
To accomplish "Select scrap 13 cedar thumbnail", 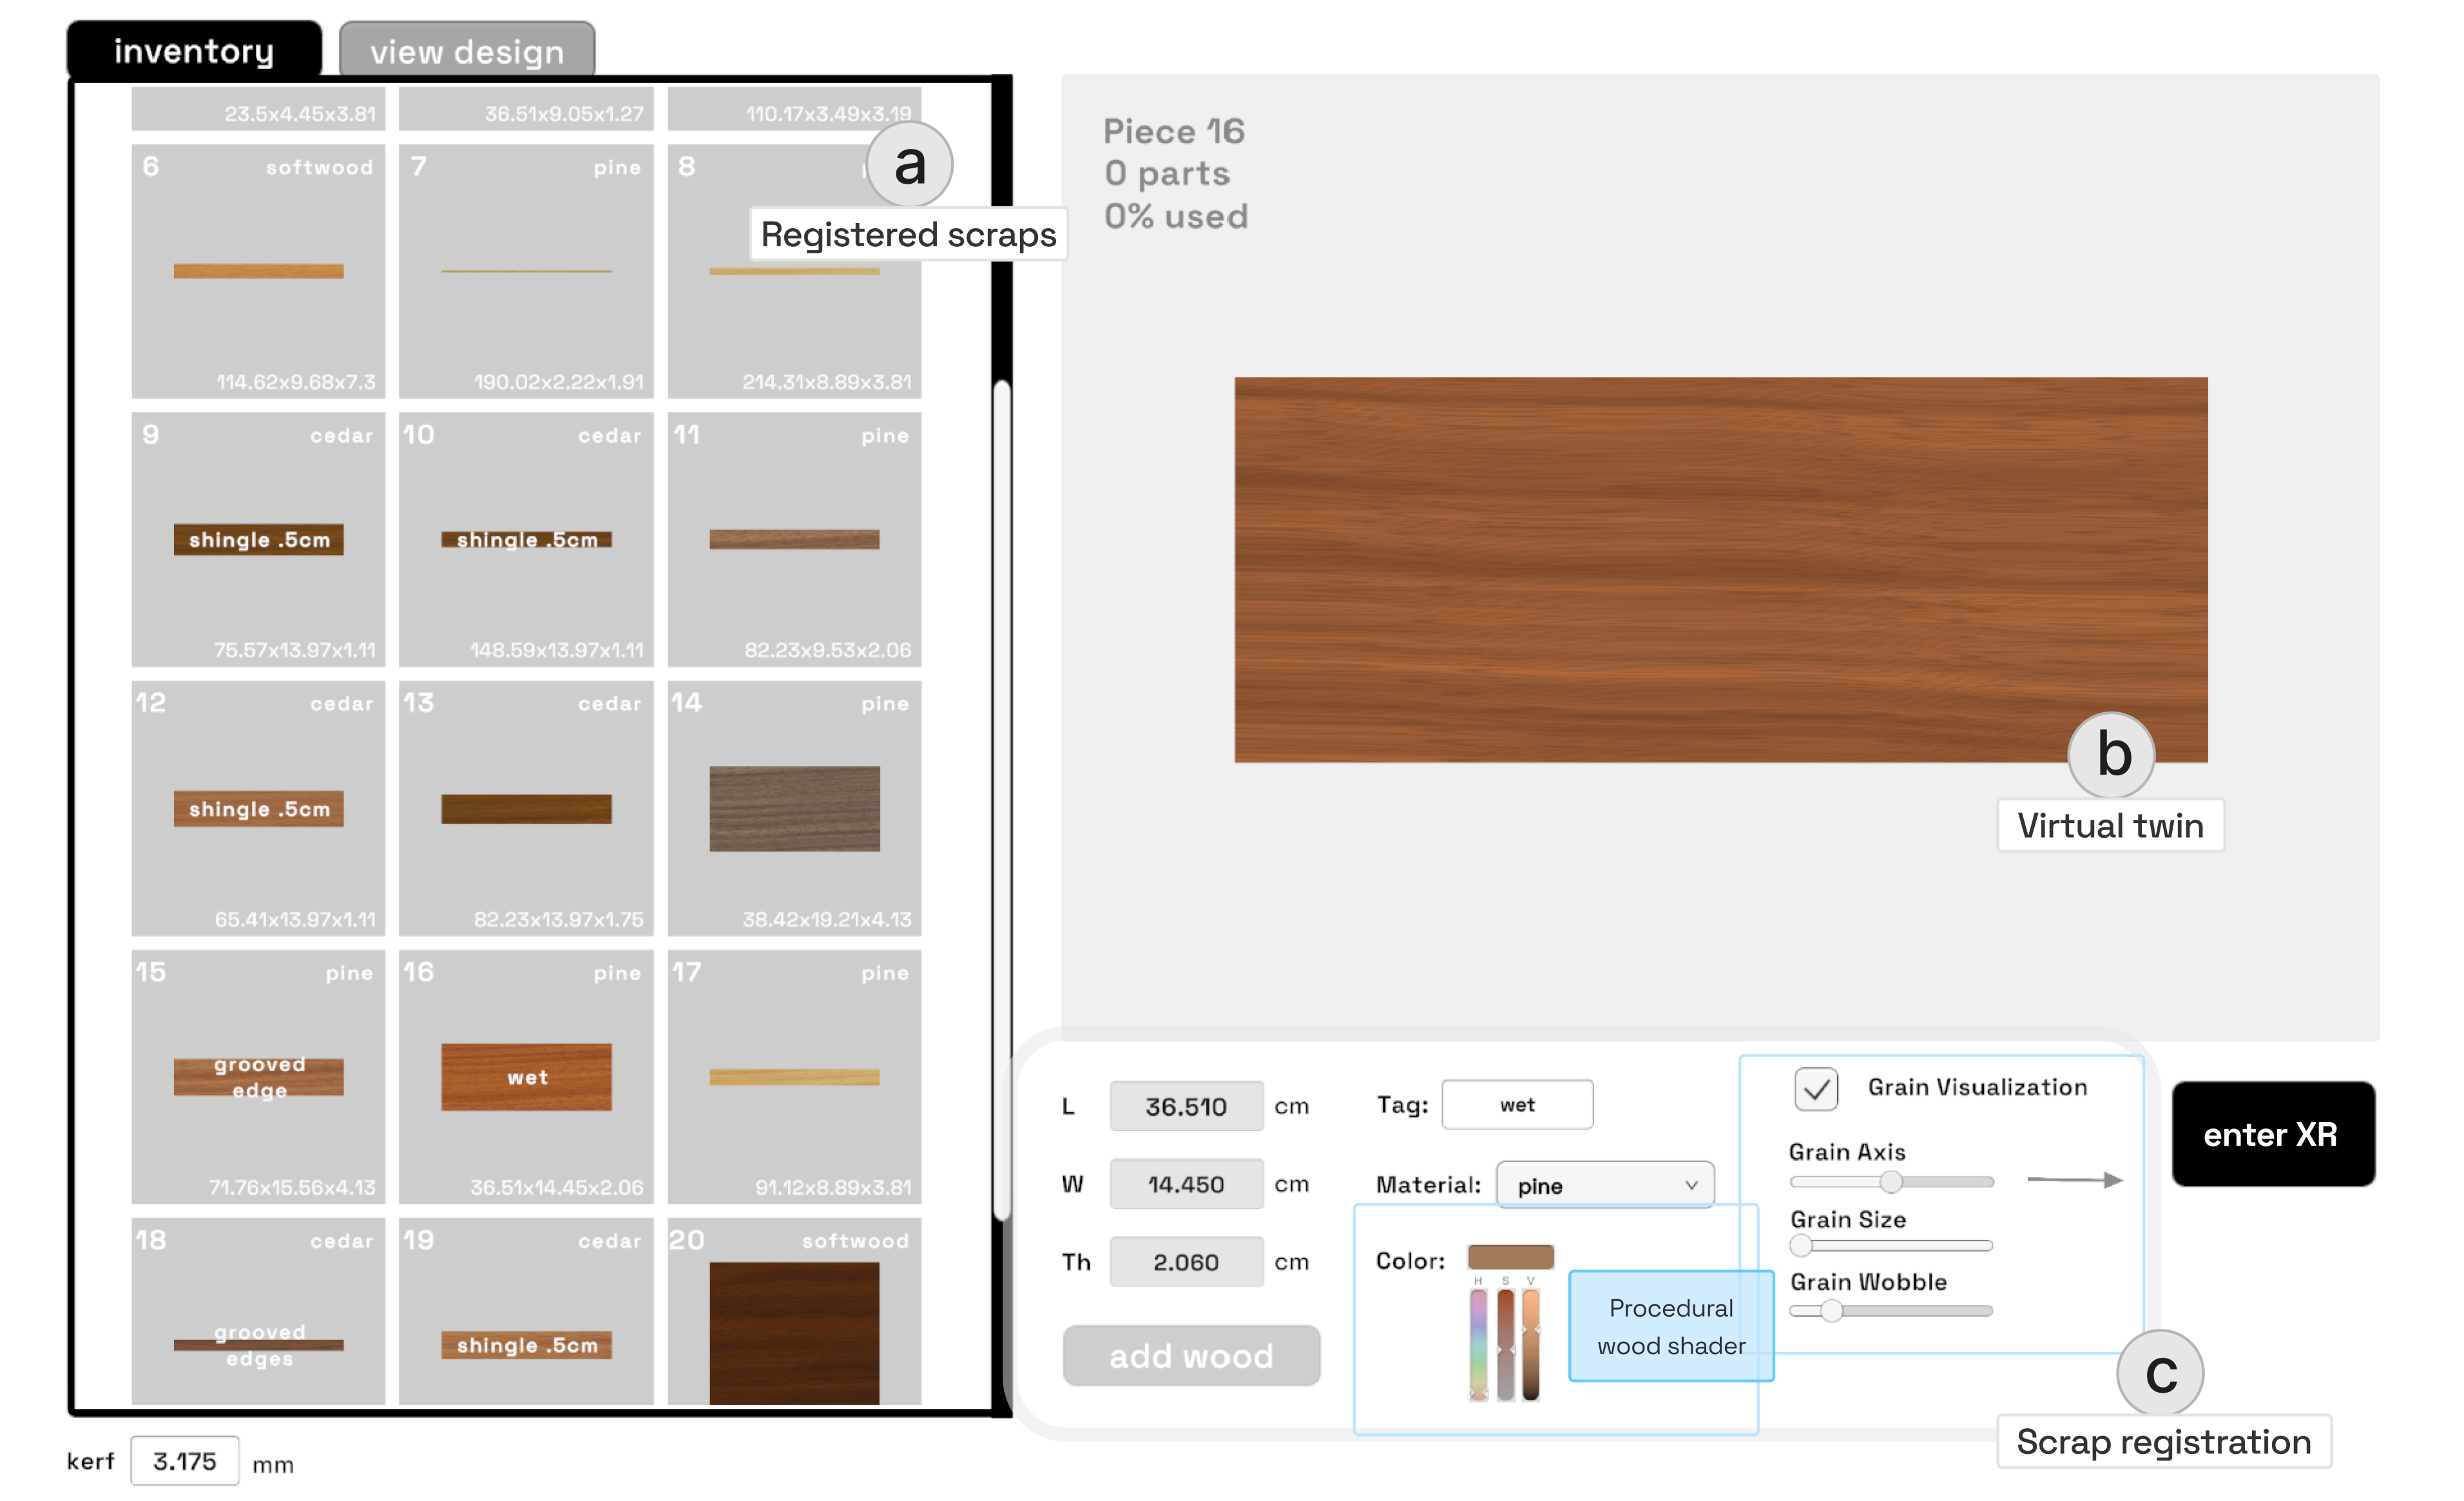I will [526, 808].
